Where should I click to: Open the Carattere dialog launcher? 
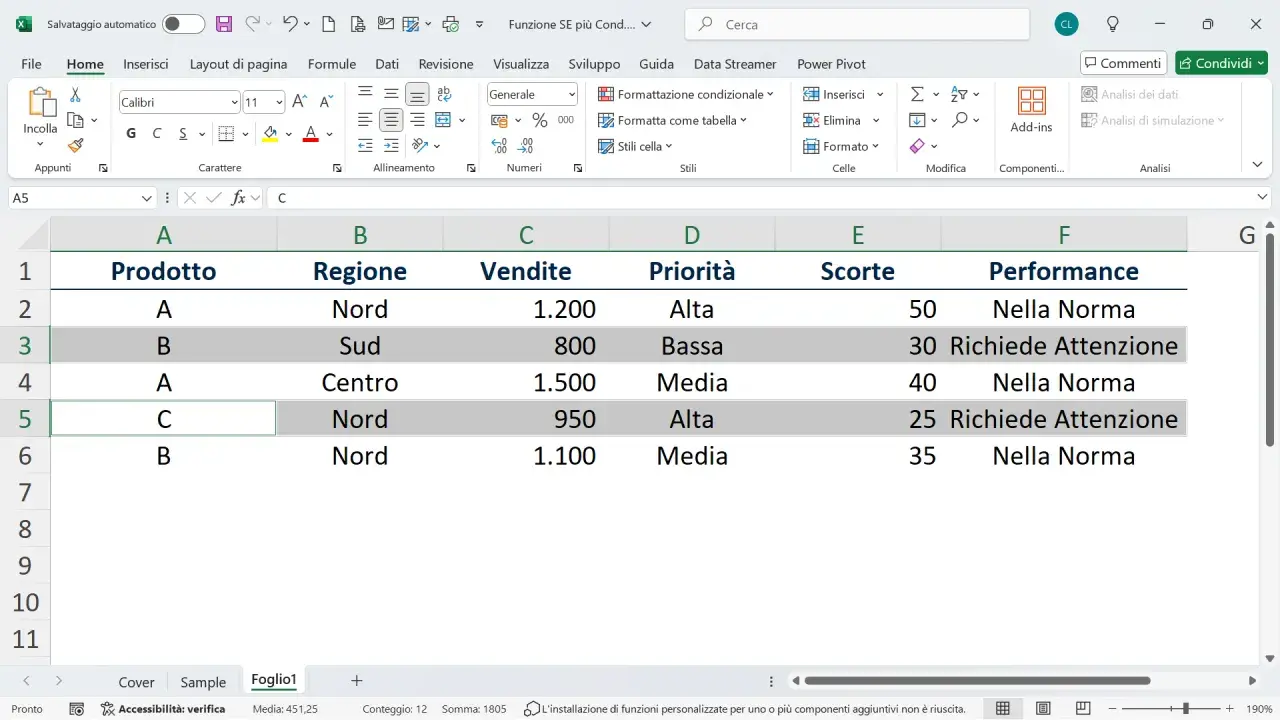coord(337,168)
